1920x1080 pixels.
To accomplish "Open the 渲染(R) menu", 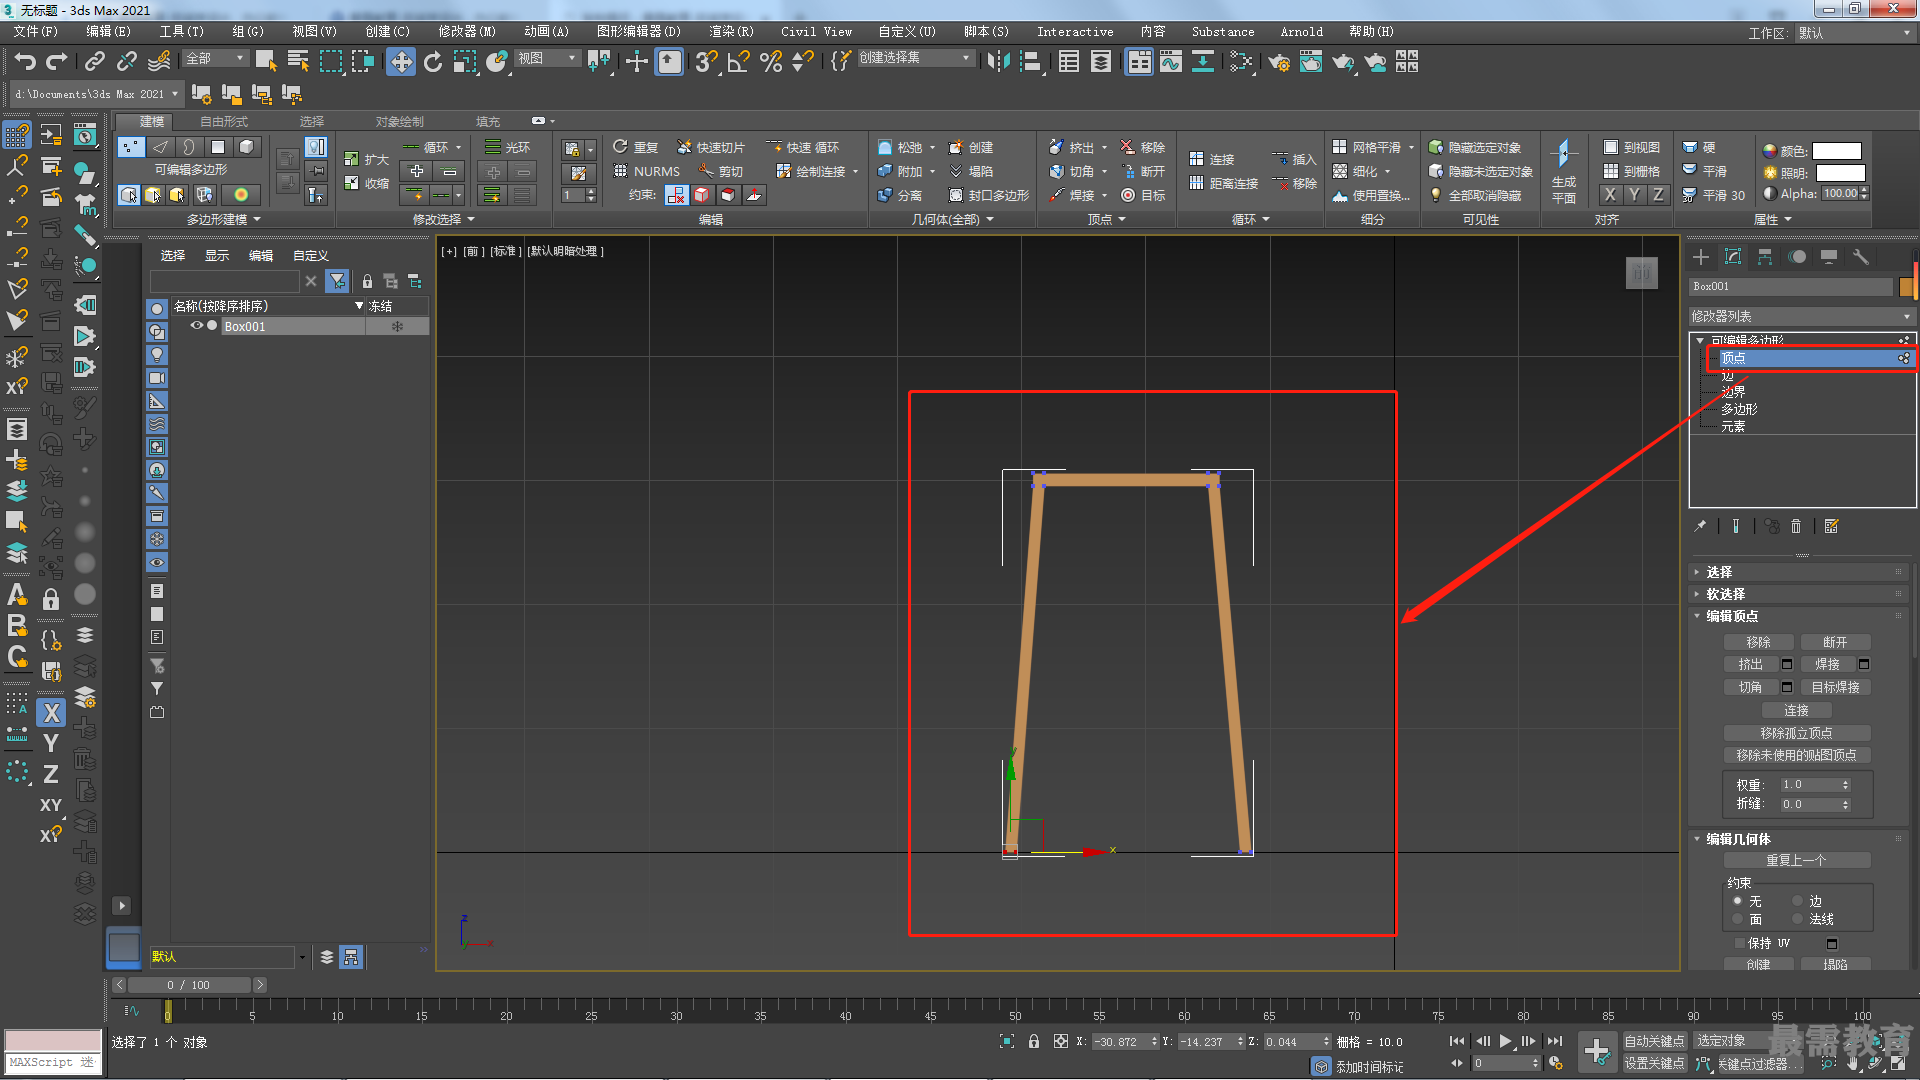I will pyautogui.click(x=731, y=32).
